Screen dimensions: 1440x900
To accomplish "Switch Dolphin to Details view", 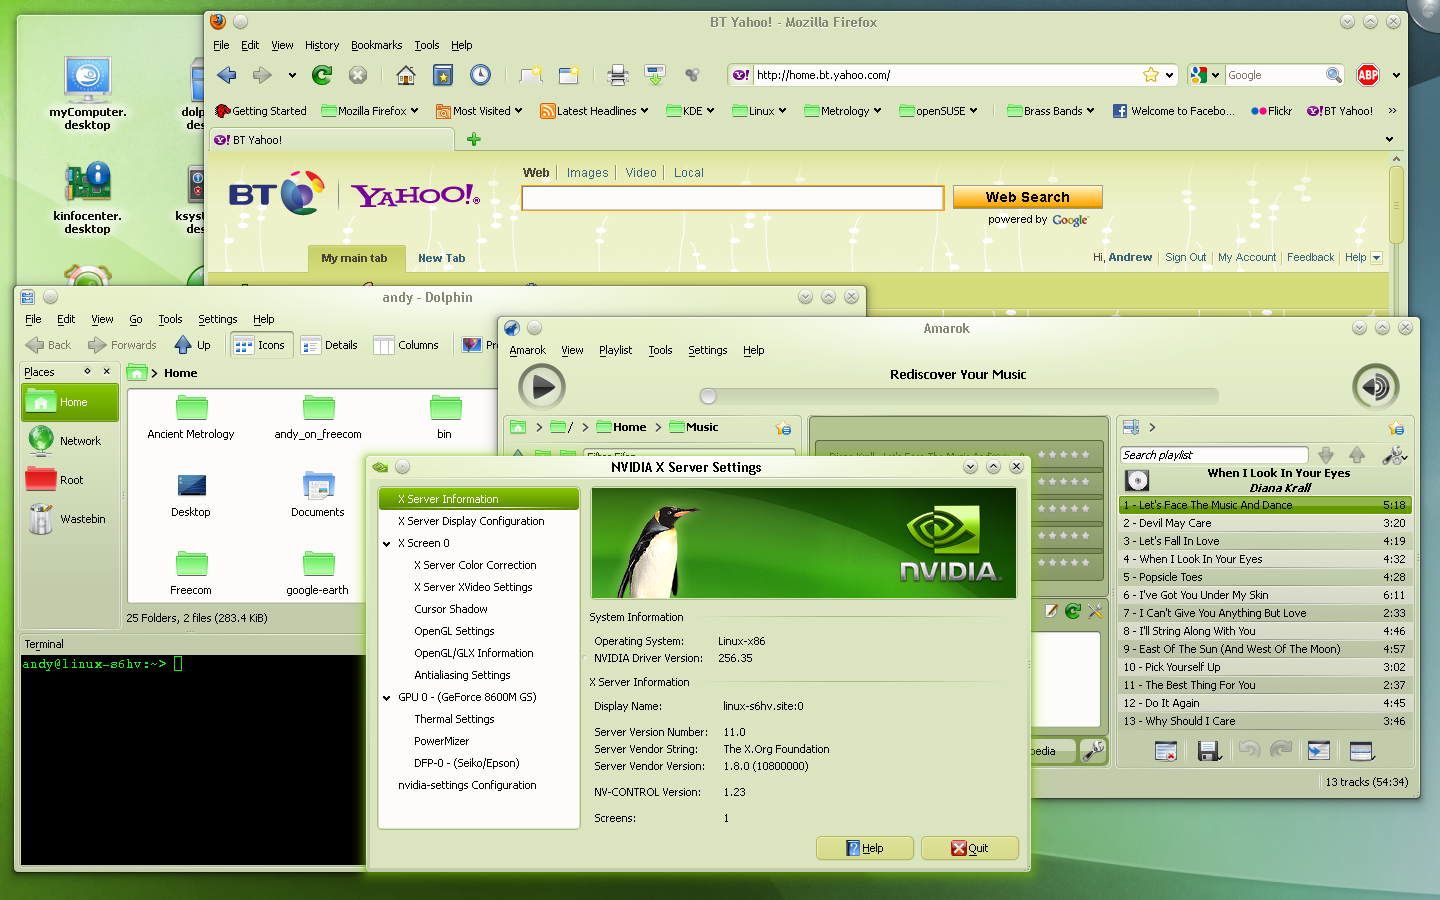I will [329, 345].
